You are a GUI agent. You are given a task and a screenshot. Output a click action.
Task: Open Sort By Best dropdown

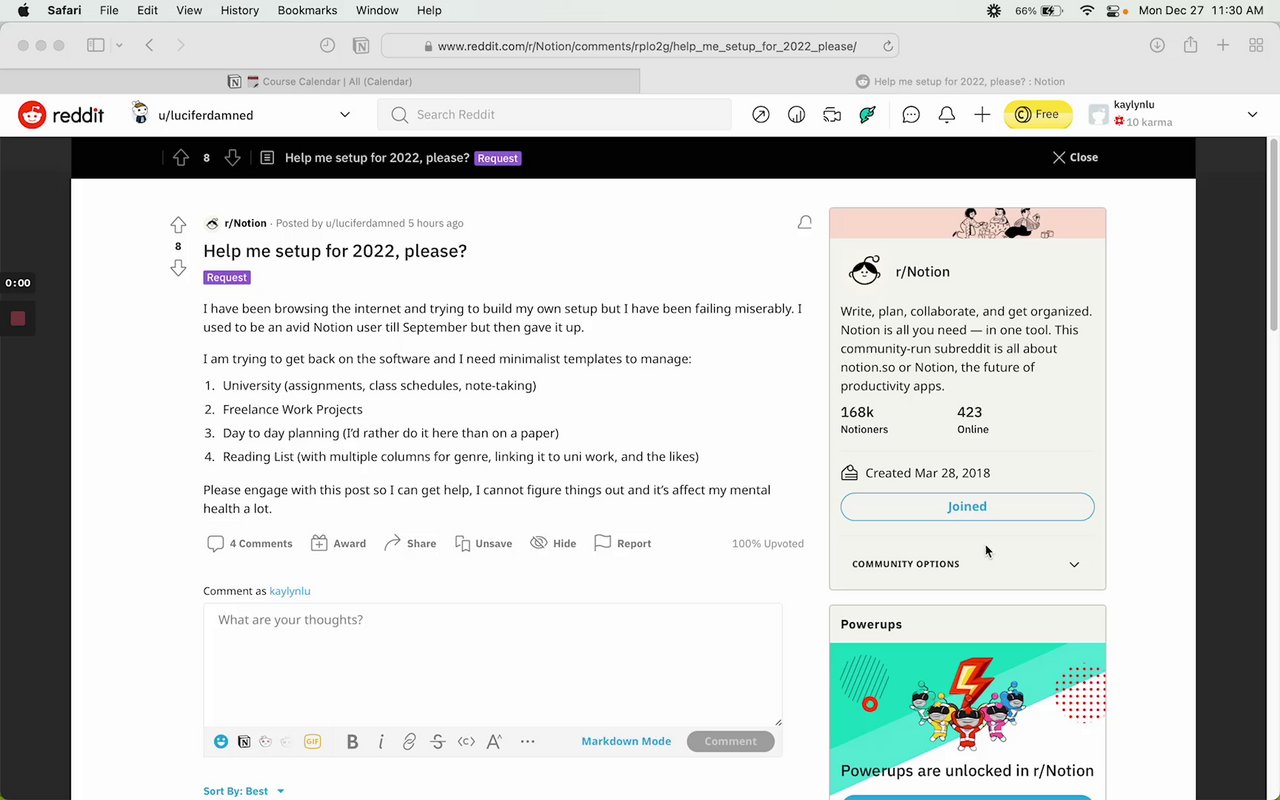click(x=244, y=791)
